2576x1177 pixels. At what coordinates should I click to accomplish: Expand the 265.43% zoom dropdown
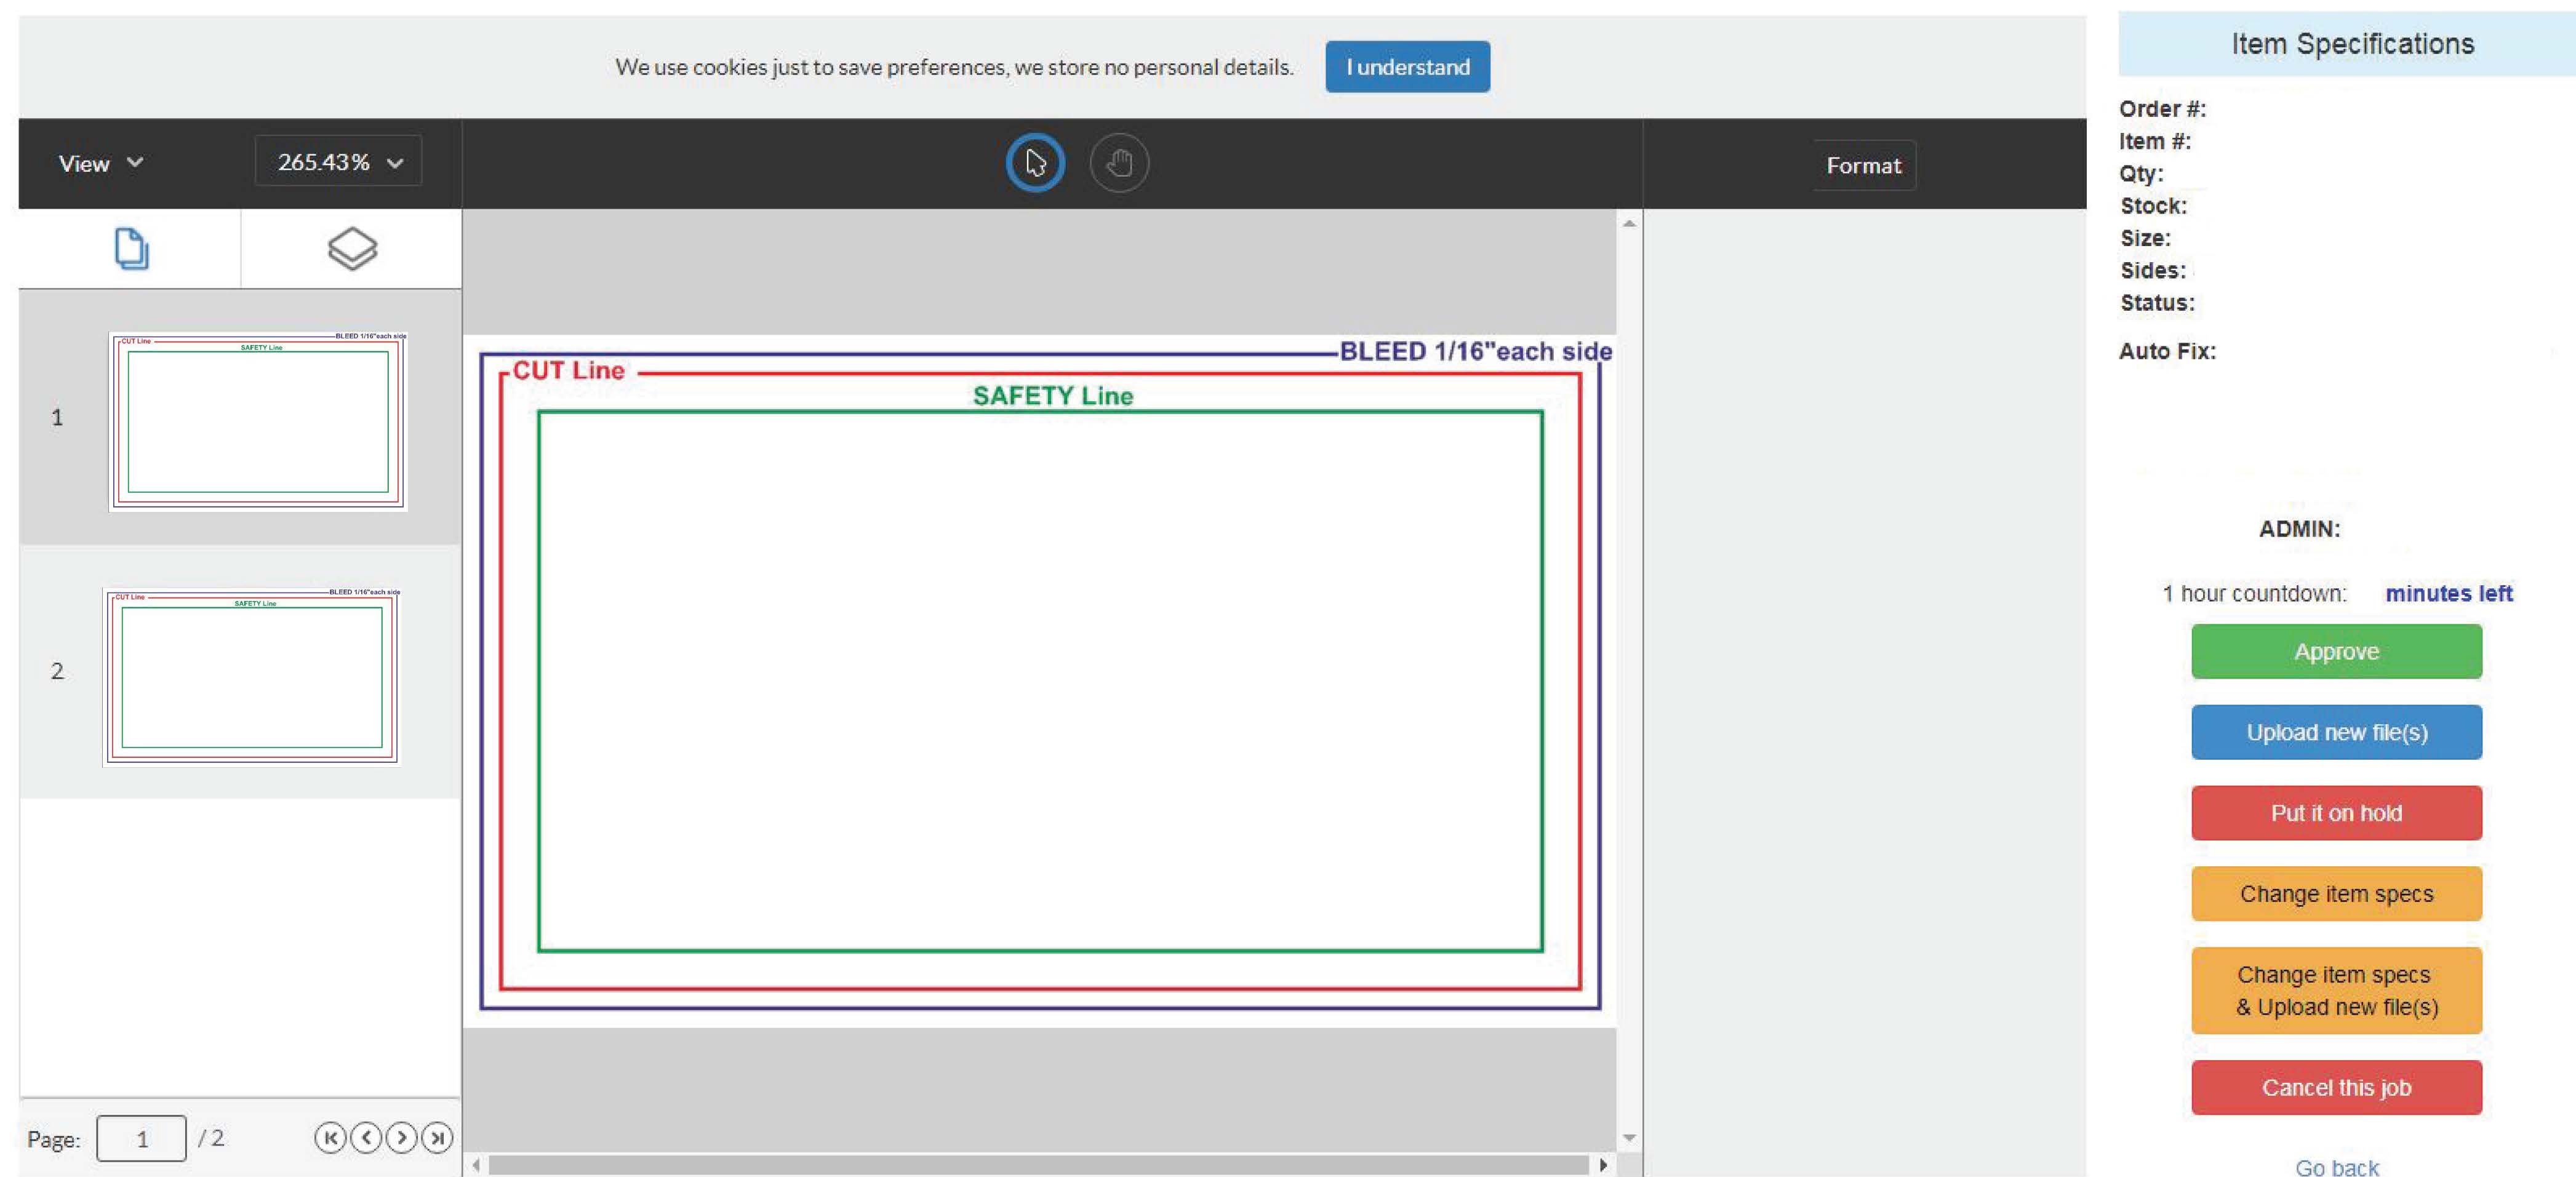(x=338, y=162)
